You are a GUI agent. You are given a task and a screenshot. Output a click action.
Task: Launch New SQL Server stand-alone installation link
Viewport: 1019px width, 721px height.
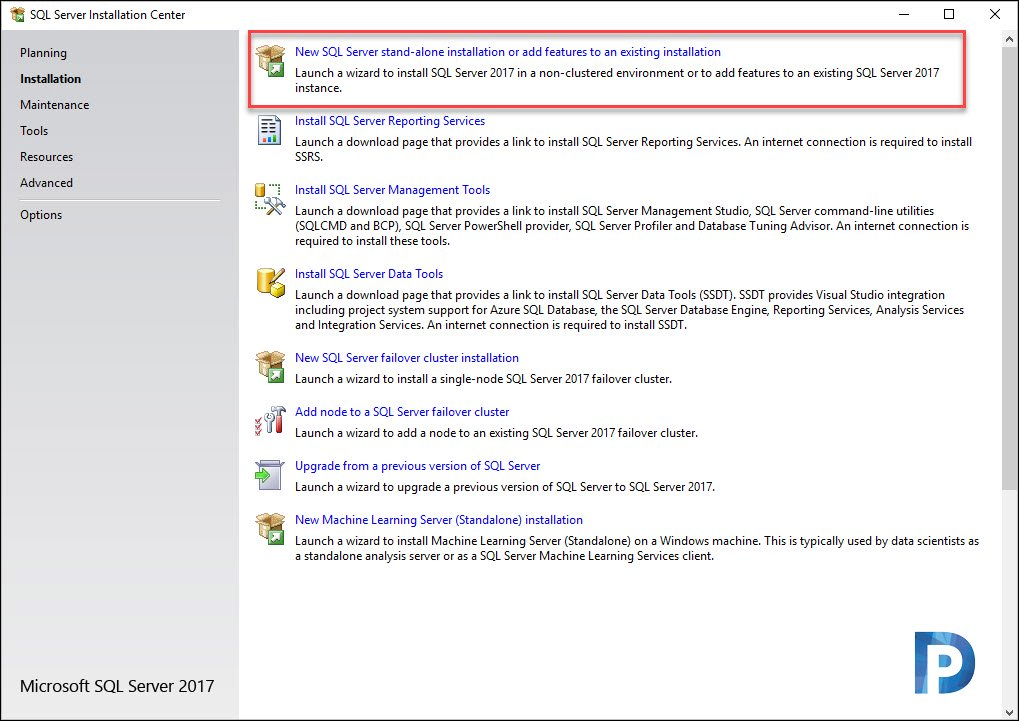508,52
